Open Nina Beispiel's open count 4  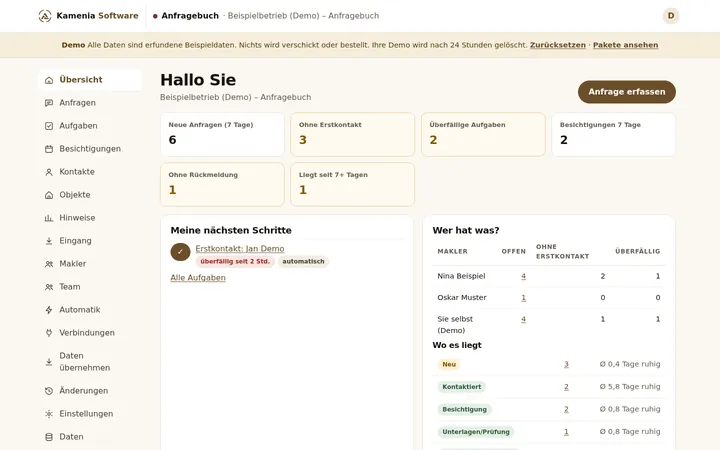click(523, 276)
